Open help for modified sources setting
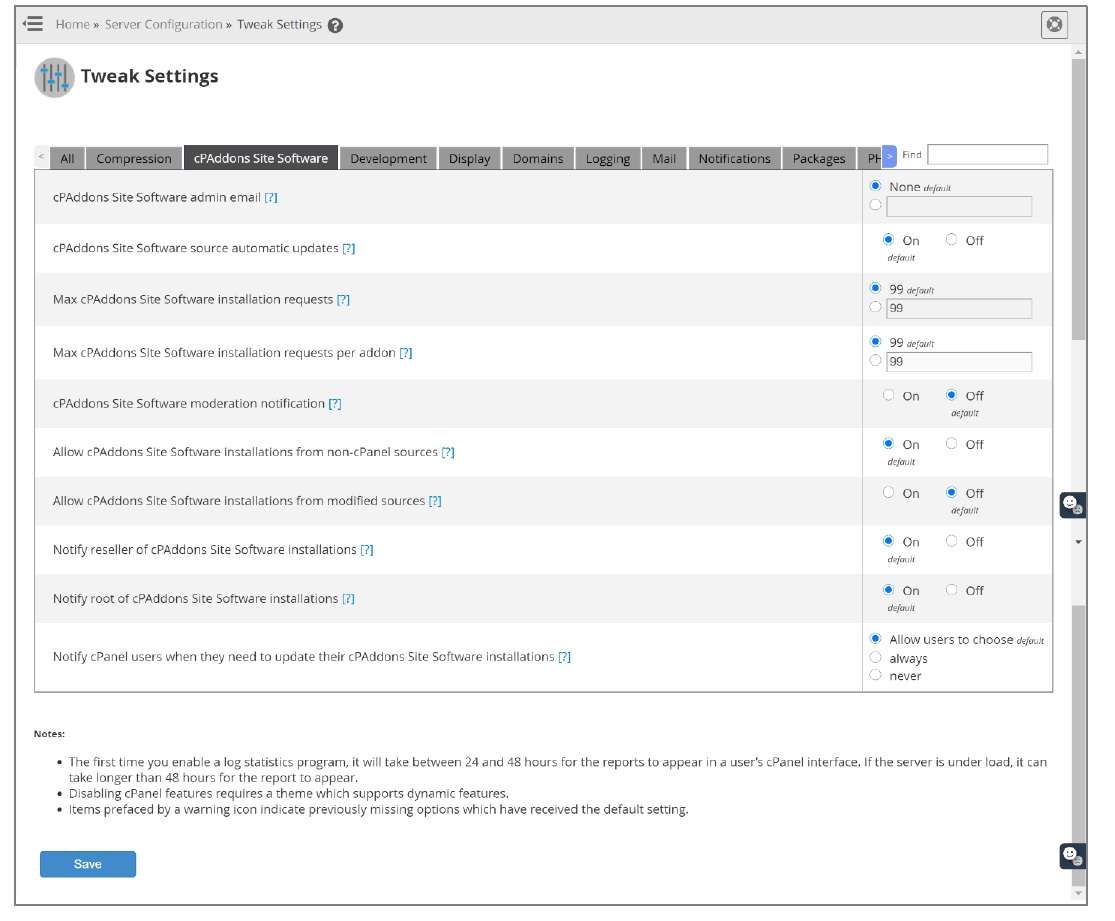1115x921 pixels. 435,501
